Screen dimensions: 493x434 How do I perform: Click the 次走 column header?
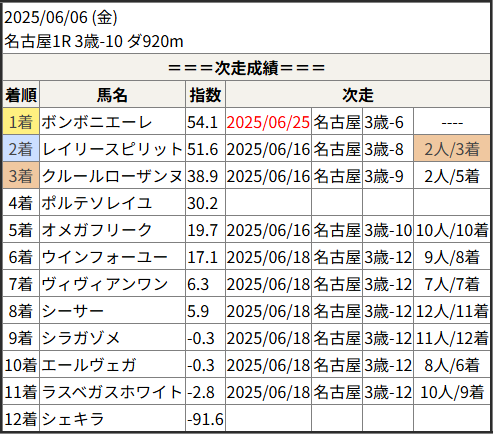pyautogui.click(x=358, y=95)
